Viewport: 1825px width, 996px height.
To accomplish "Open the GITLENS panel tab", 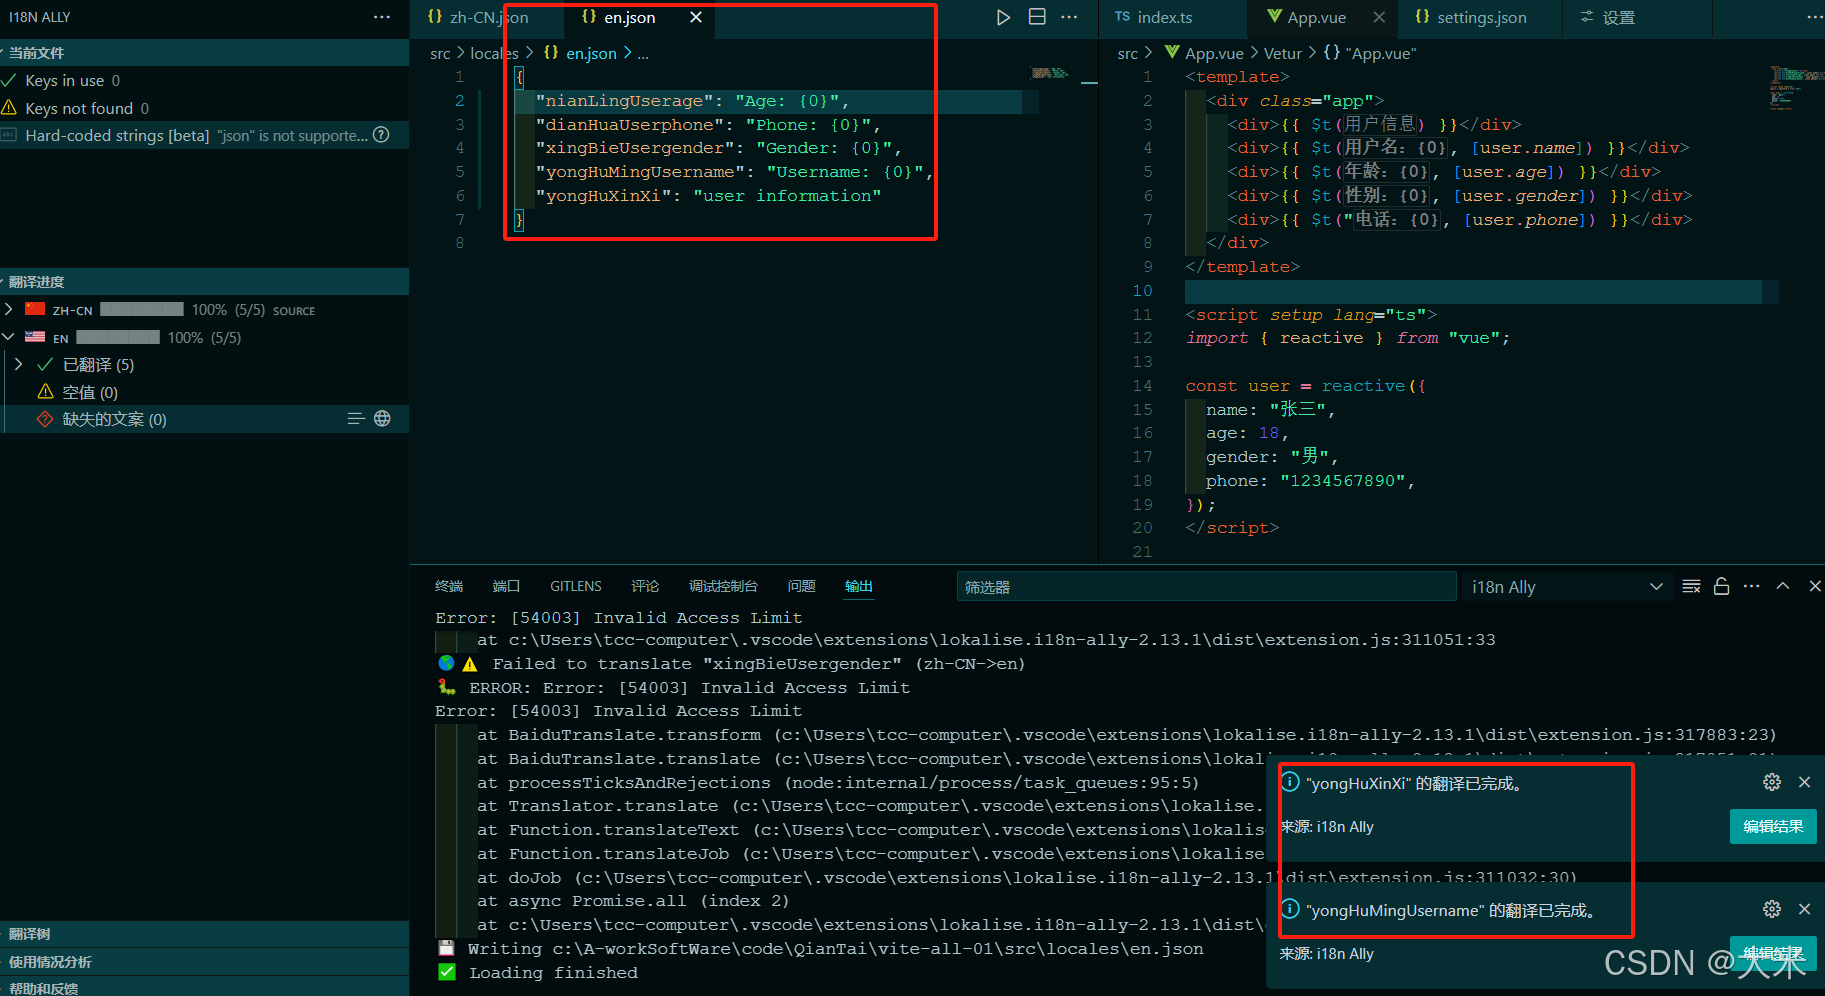I will click(576, 586).
